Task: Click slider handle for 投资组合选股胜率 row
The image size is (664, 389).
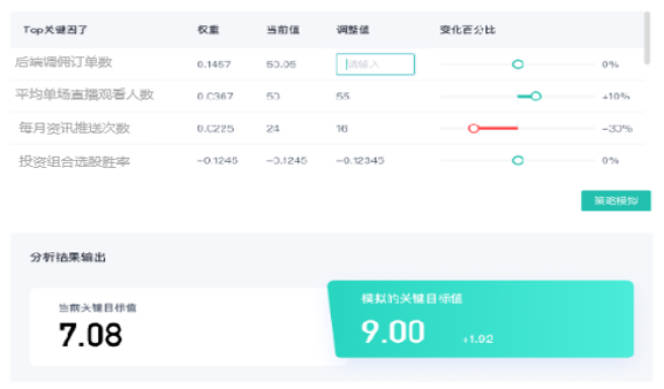Action: (517, 160)
